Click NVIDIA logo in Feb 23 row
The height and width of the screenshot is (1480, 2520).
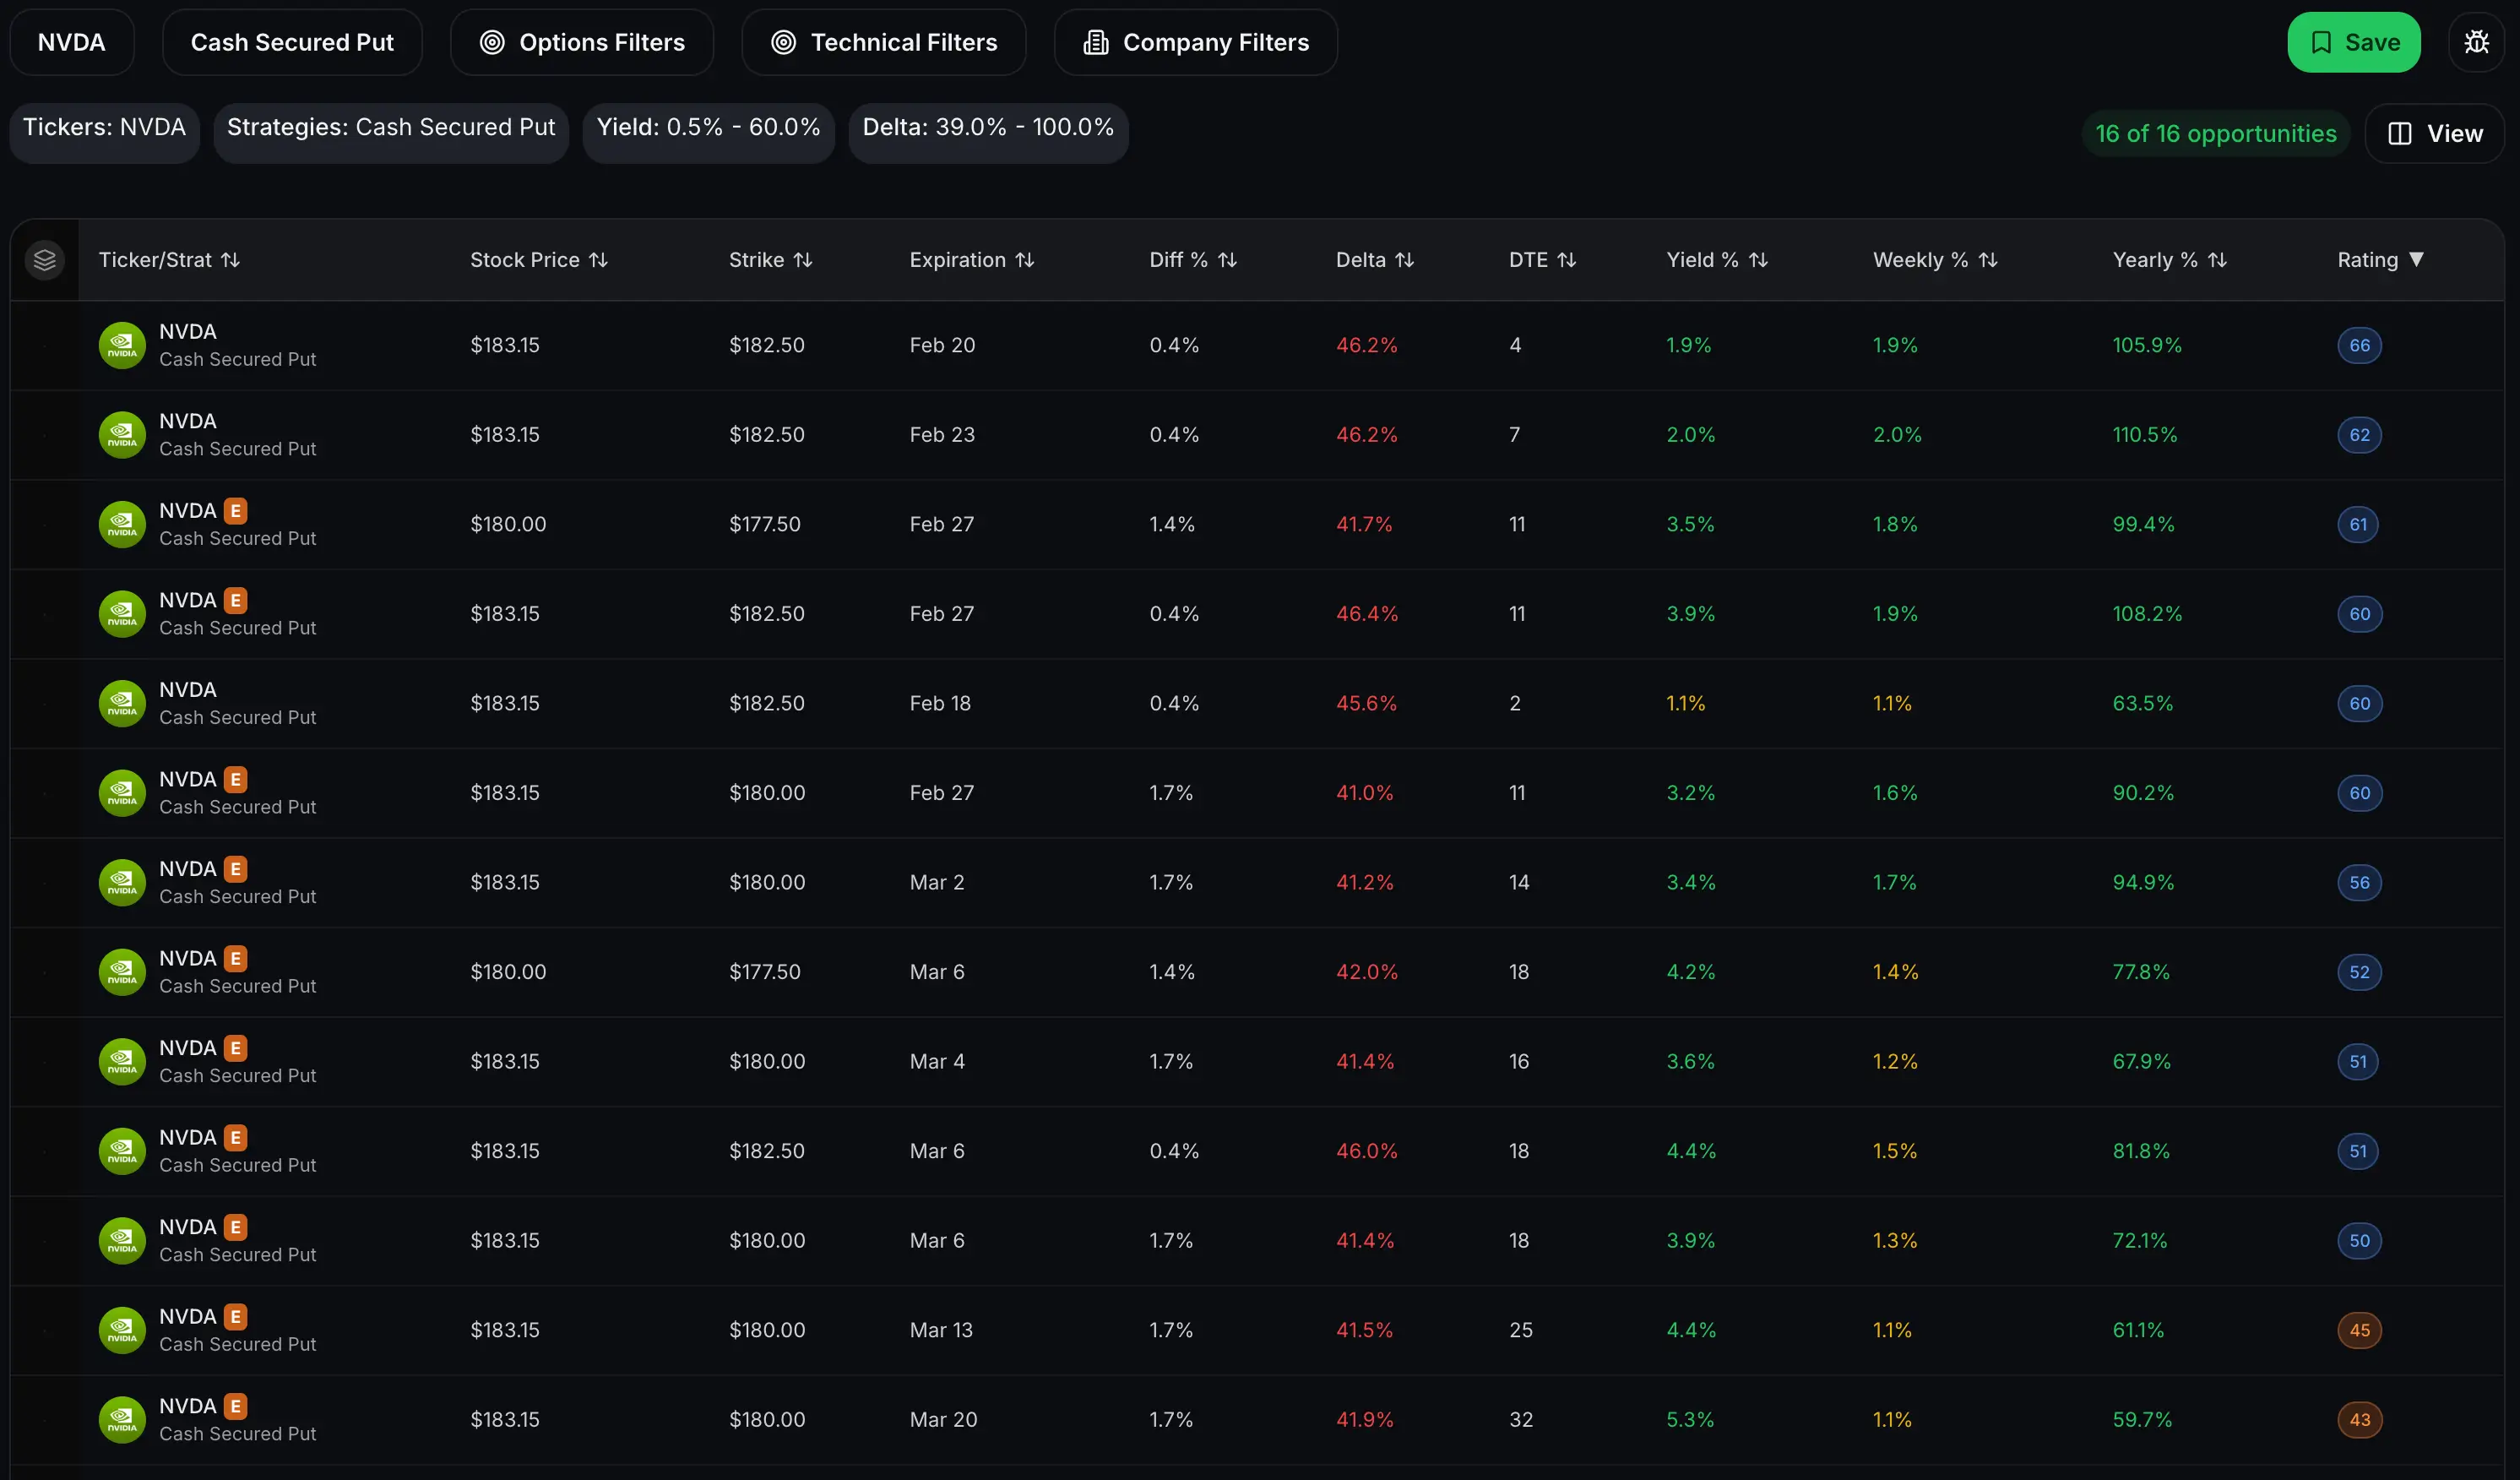click(x=122, y=435)
